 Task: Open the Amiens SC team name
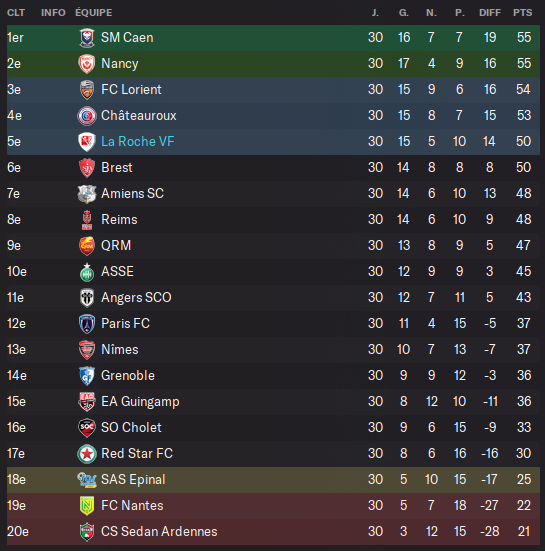point(132,194)
